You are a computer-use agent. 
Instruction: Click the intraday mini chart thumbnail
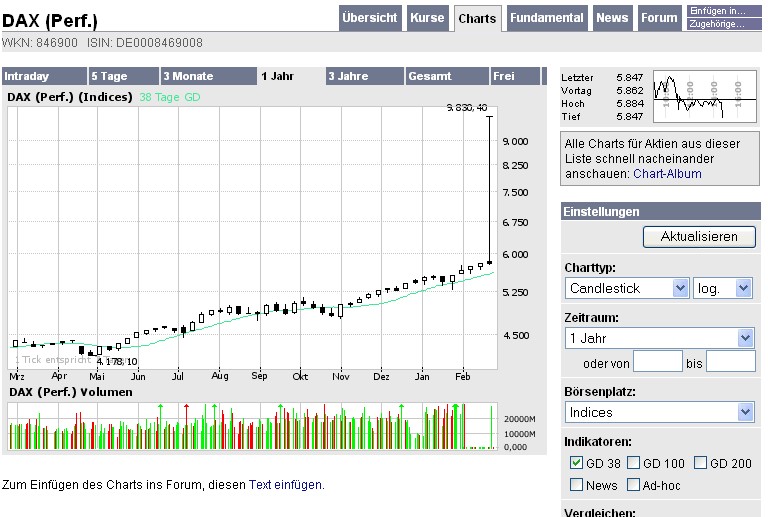click(x=705, y=96)
